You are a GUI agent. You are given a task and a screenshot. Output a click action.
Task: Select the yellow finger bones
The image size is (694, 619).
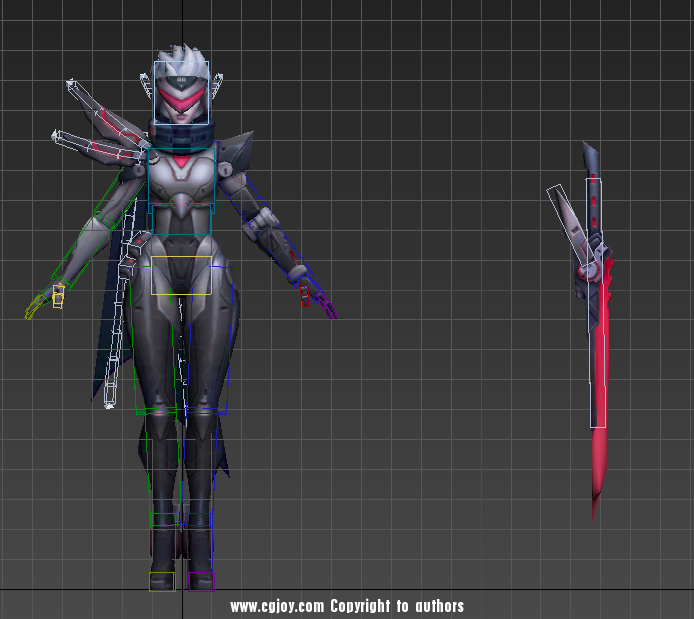58,296
